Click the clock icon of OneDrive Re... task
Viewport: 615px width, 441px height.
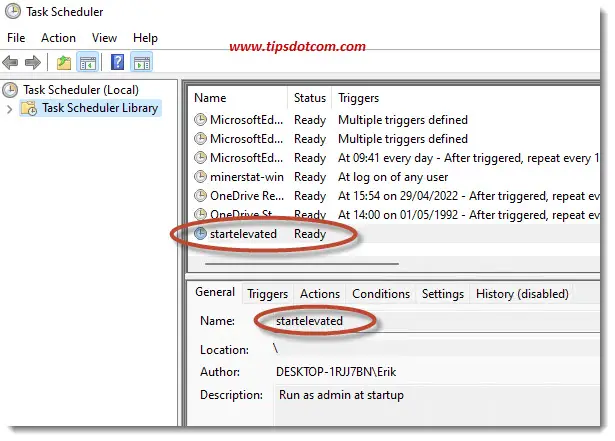(200, 196)
